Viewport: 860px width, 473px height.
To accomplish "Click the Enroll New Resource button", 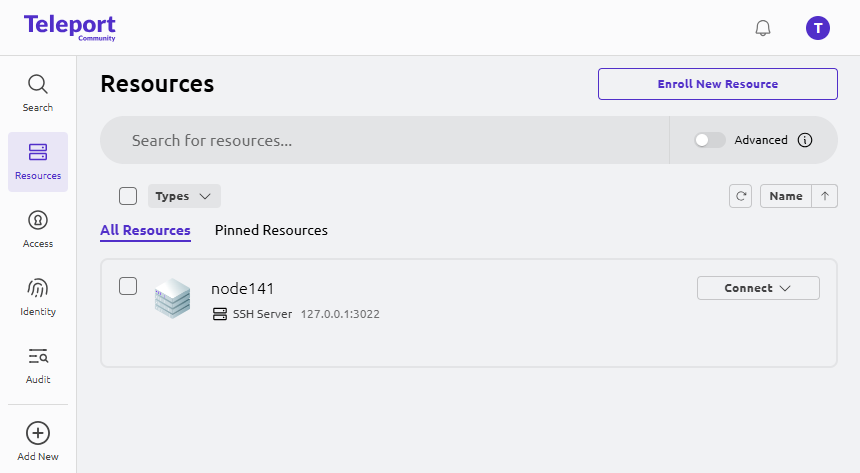I will point(717,84).
